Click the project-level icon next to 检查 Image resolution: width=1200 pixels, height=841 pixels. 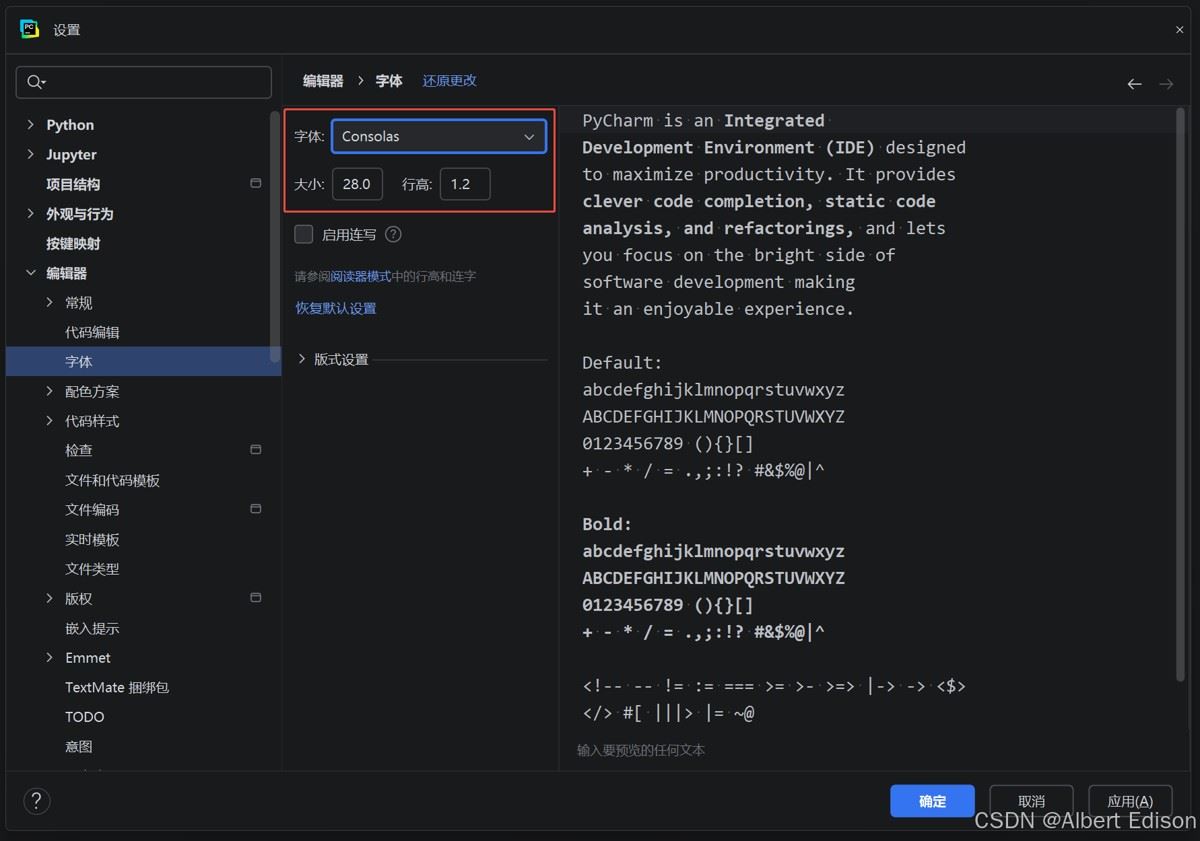(256, 450)
